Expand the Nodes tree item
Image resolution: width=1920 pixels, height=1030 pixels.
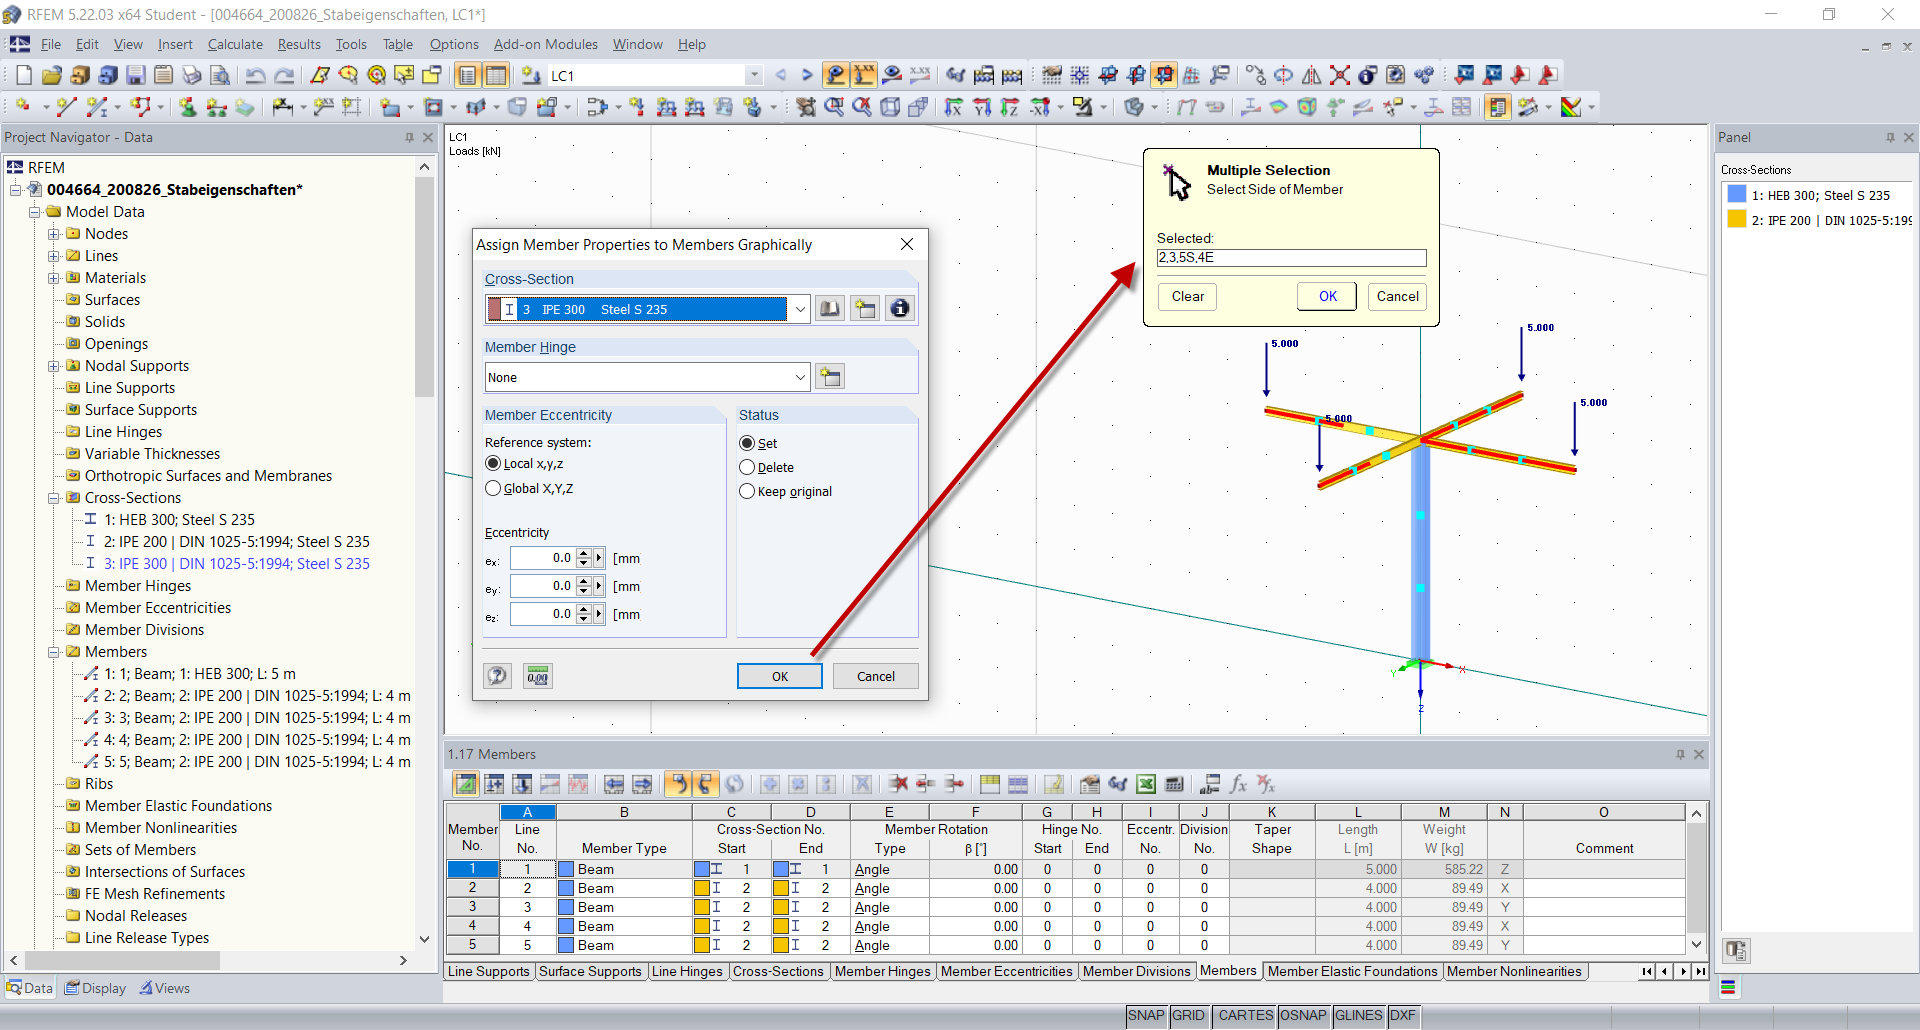click(x=54, y=234)
